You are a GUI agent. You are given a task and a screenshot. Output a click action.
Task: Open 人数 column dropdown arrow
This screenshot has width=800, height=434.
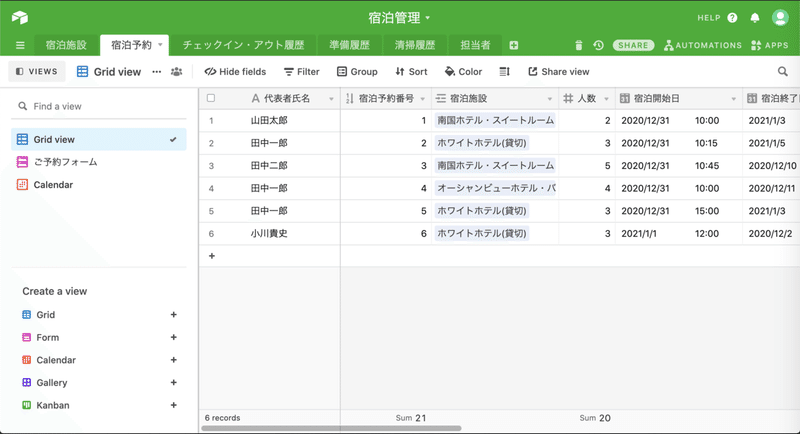click(606, 99)
